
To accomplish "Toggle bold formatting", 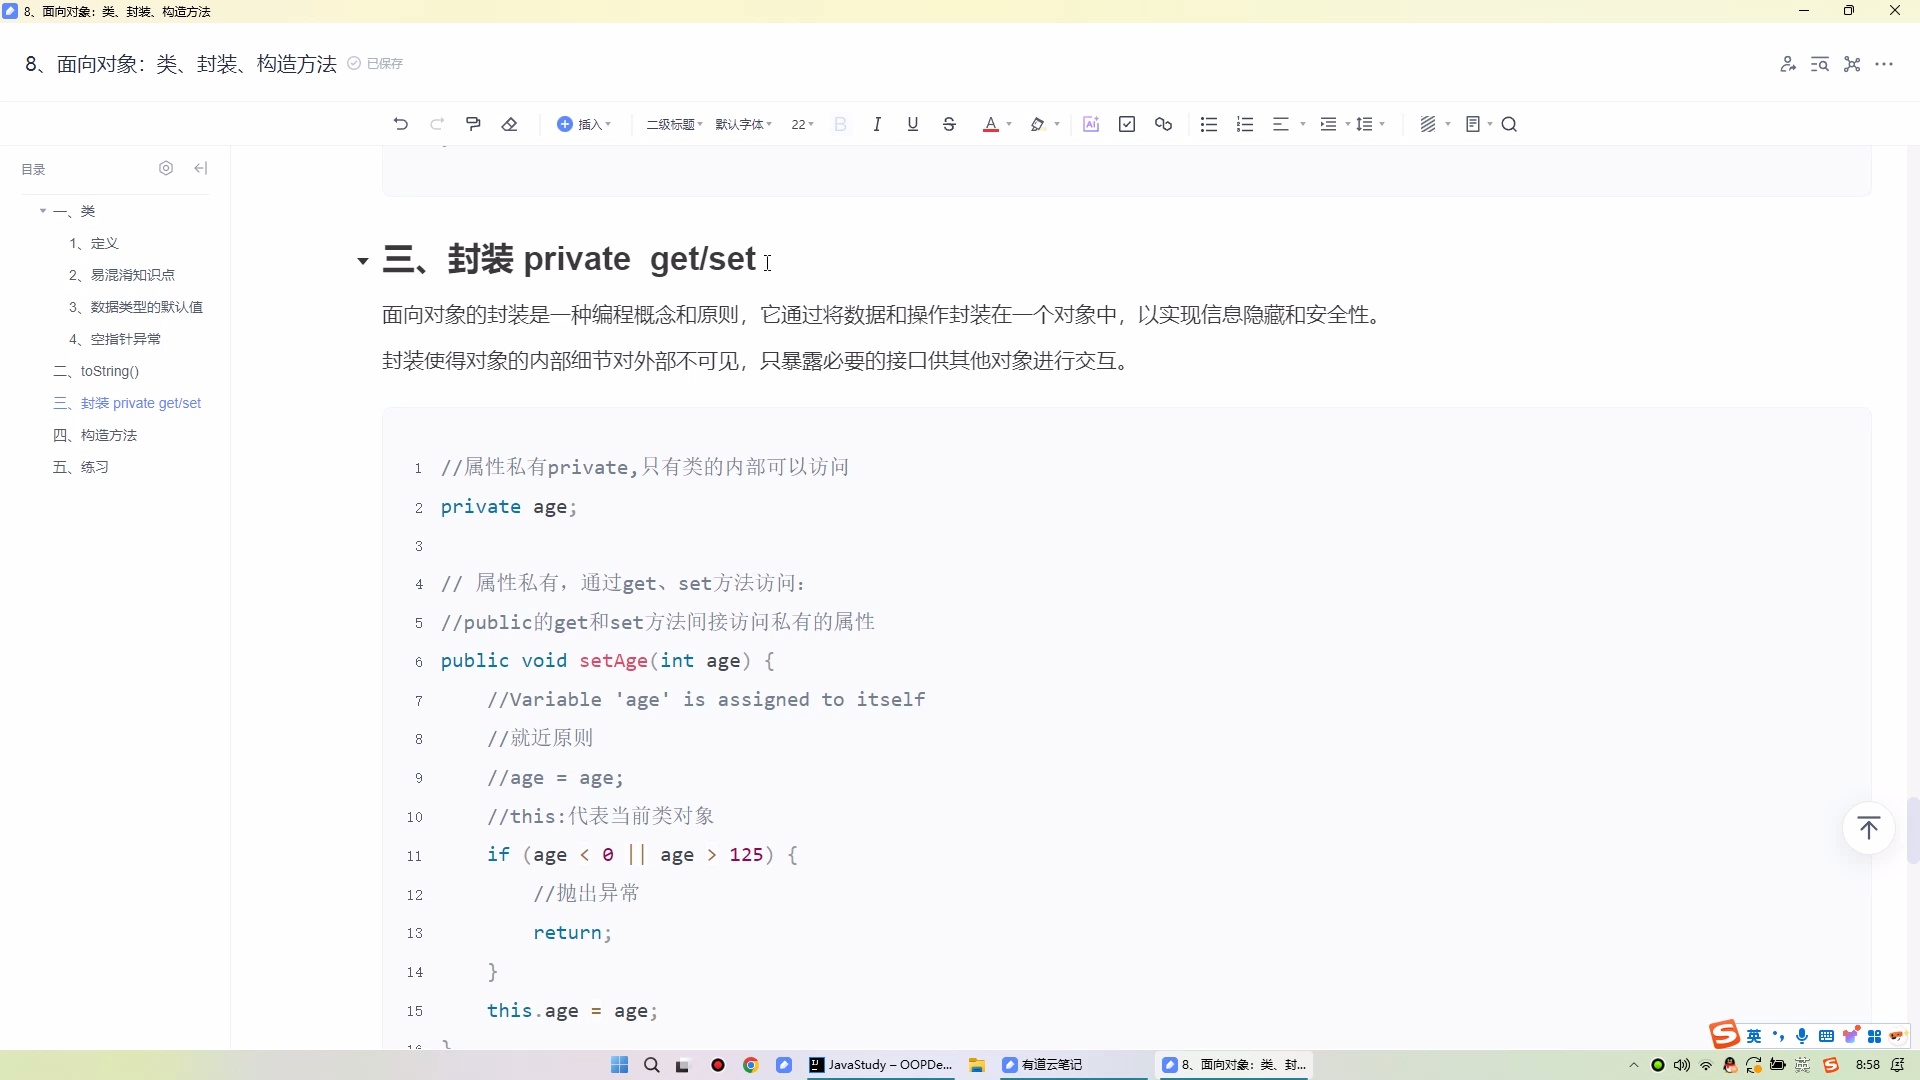I will [840, 123].
